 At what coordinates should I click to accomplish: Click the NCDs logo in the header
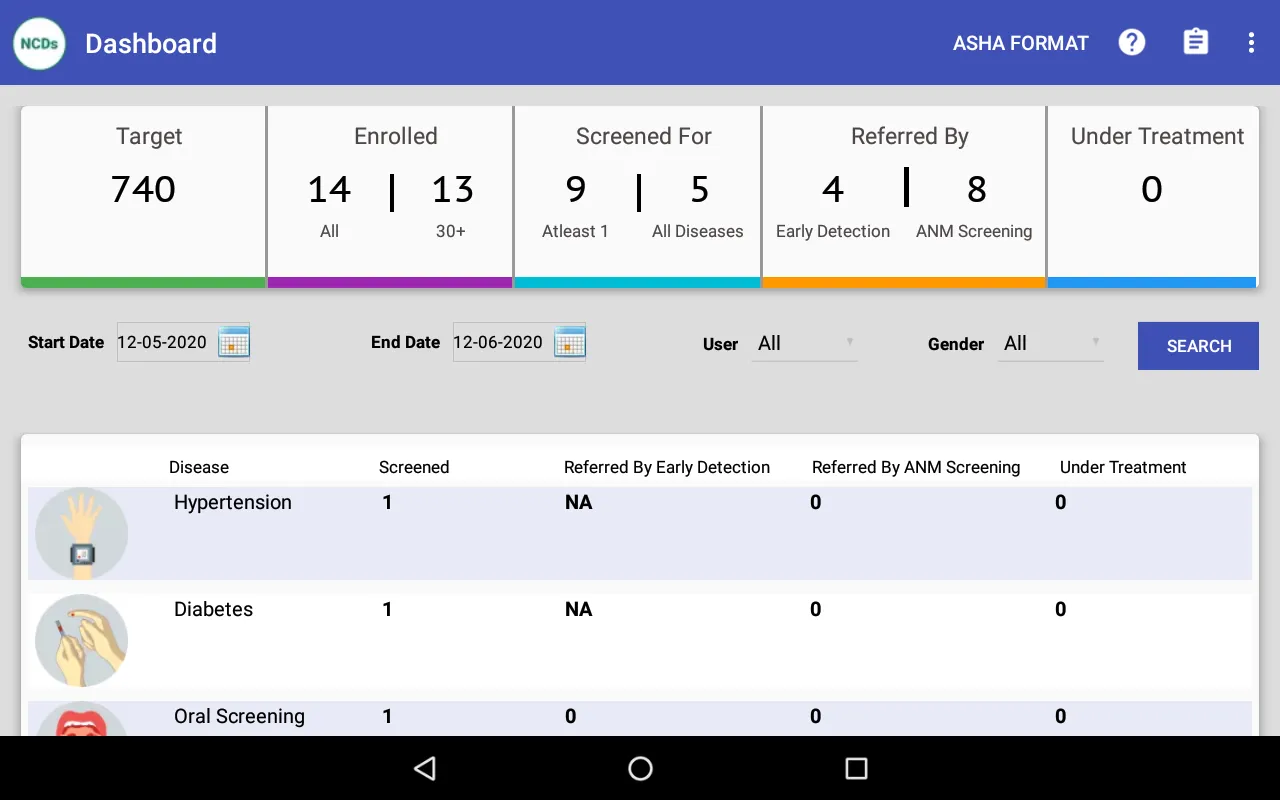point(38,43)
